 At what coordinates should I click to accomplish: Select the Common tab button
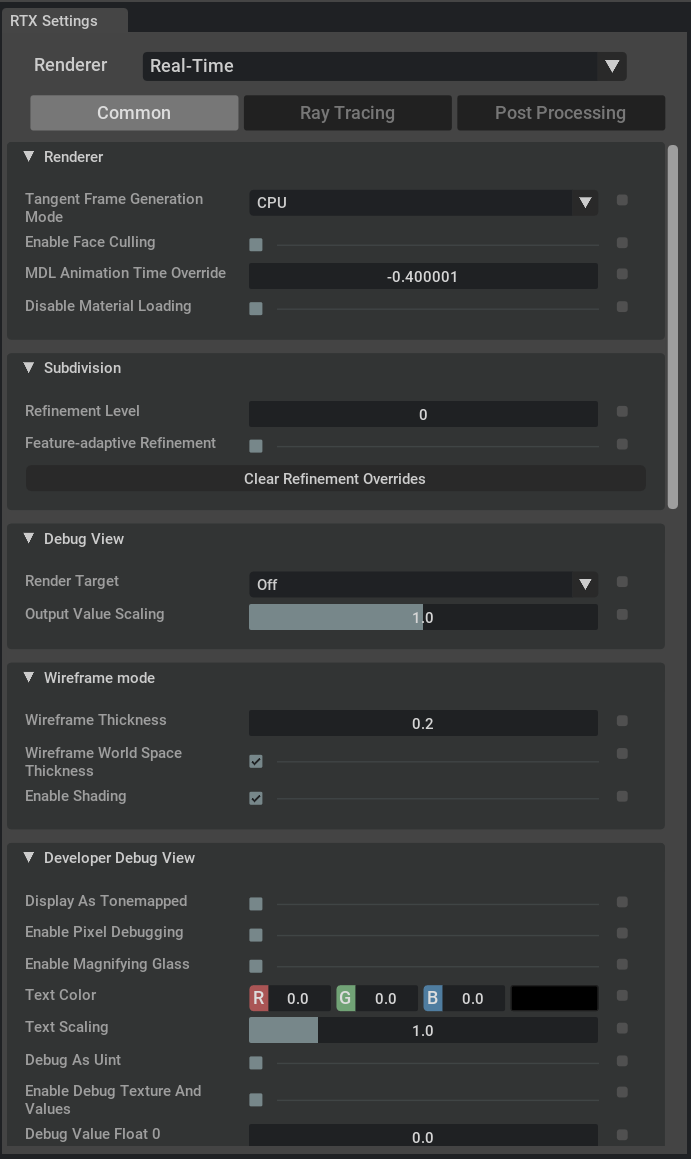134,113
